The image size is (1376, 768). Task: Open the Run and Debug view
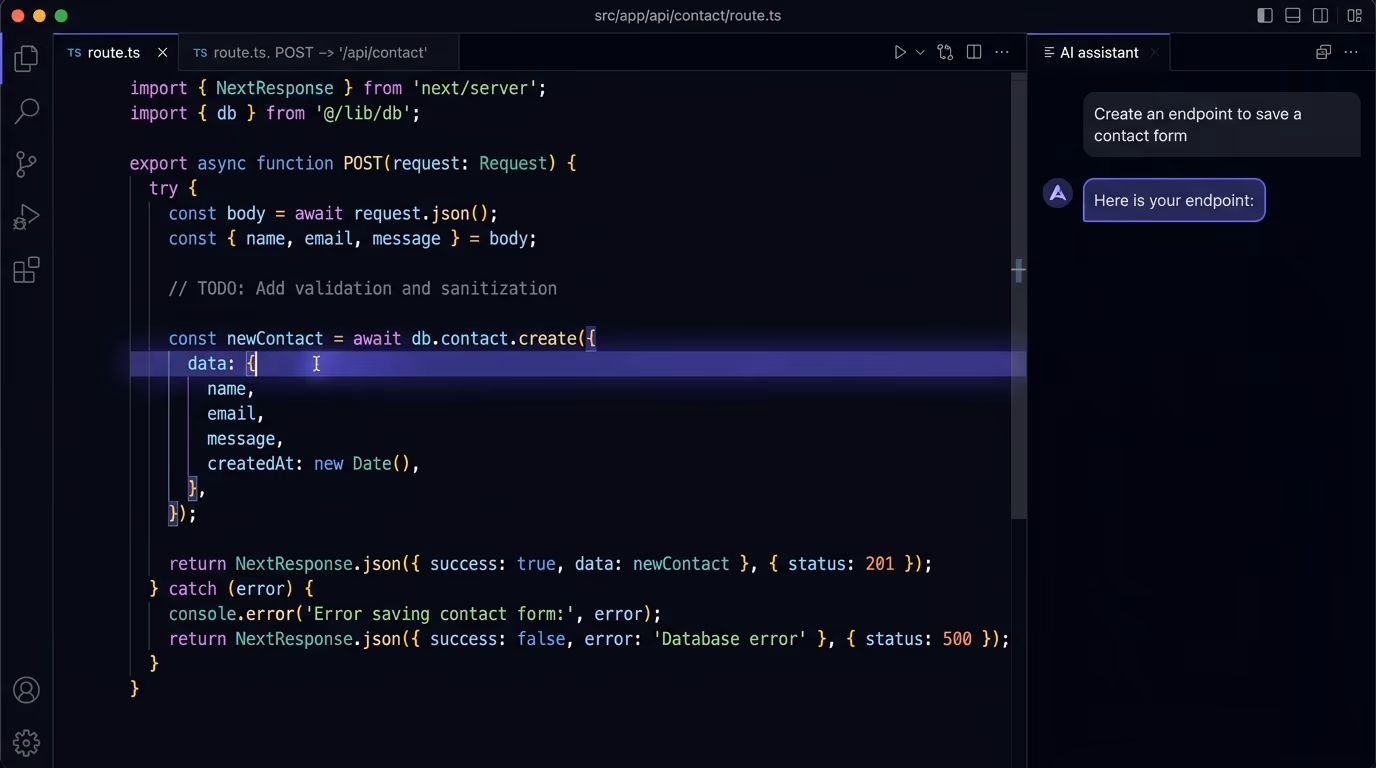(x=27, y=217)
